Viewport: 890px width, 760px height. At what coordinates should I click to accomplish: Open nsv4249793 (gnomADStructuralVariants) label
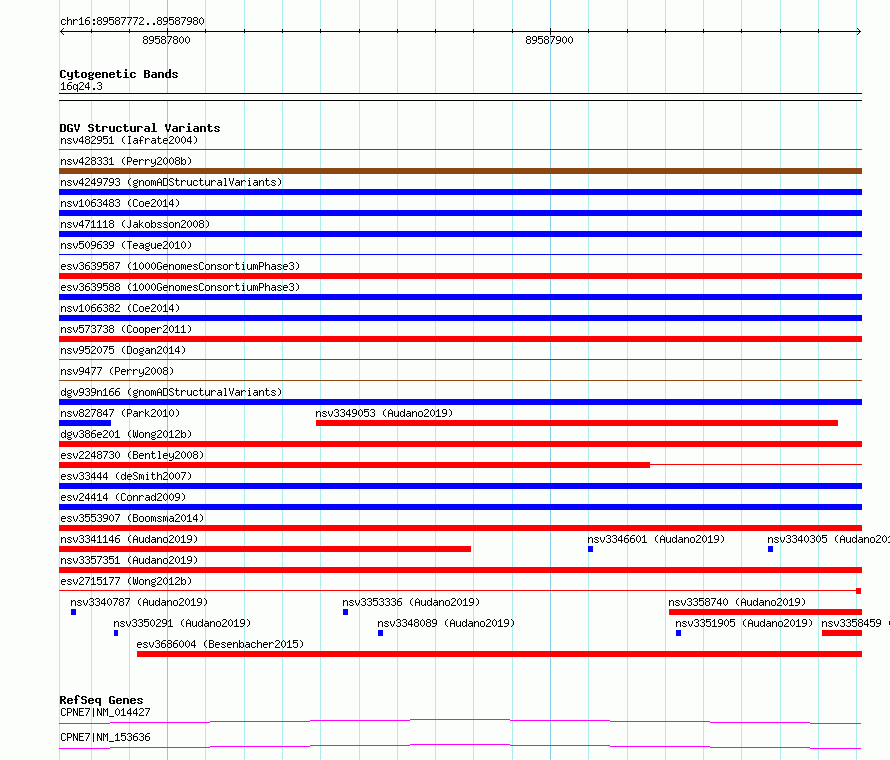(171, 182)
